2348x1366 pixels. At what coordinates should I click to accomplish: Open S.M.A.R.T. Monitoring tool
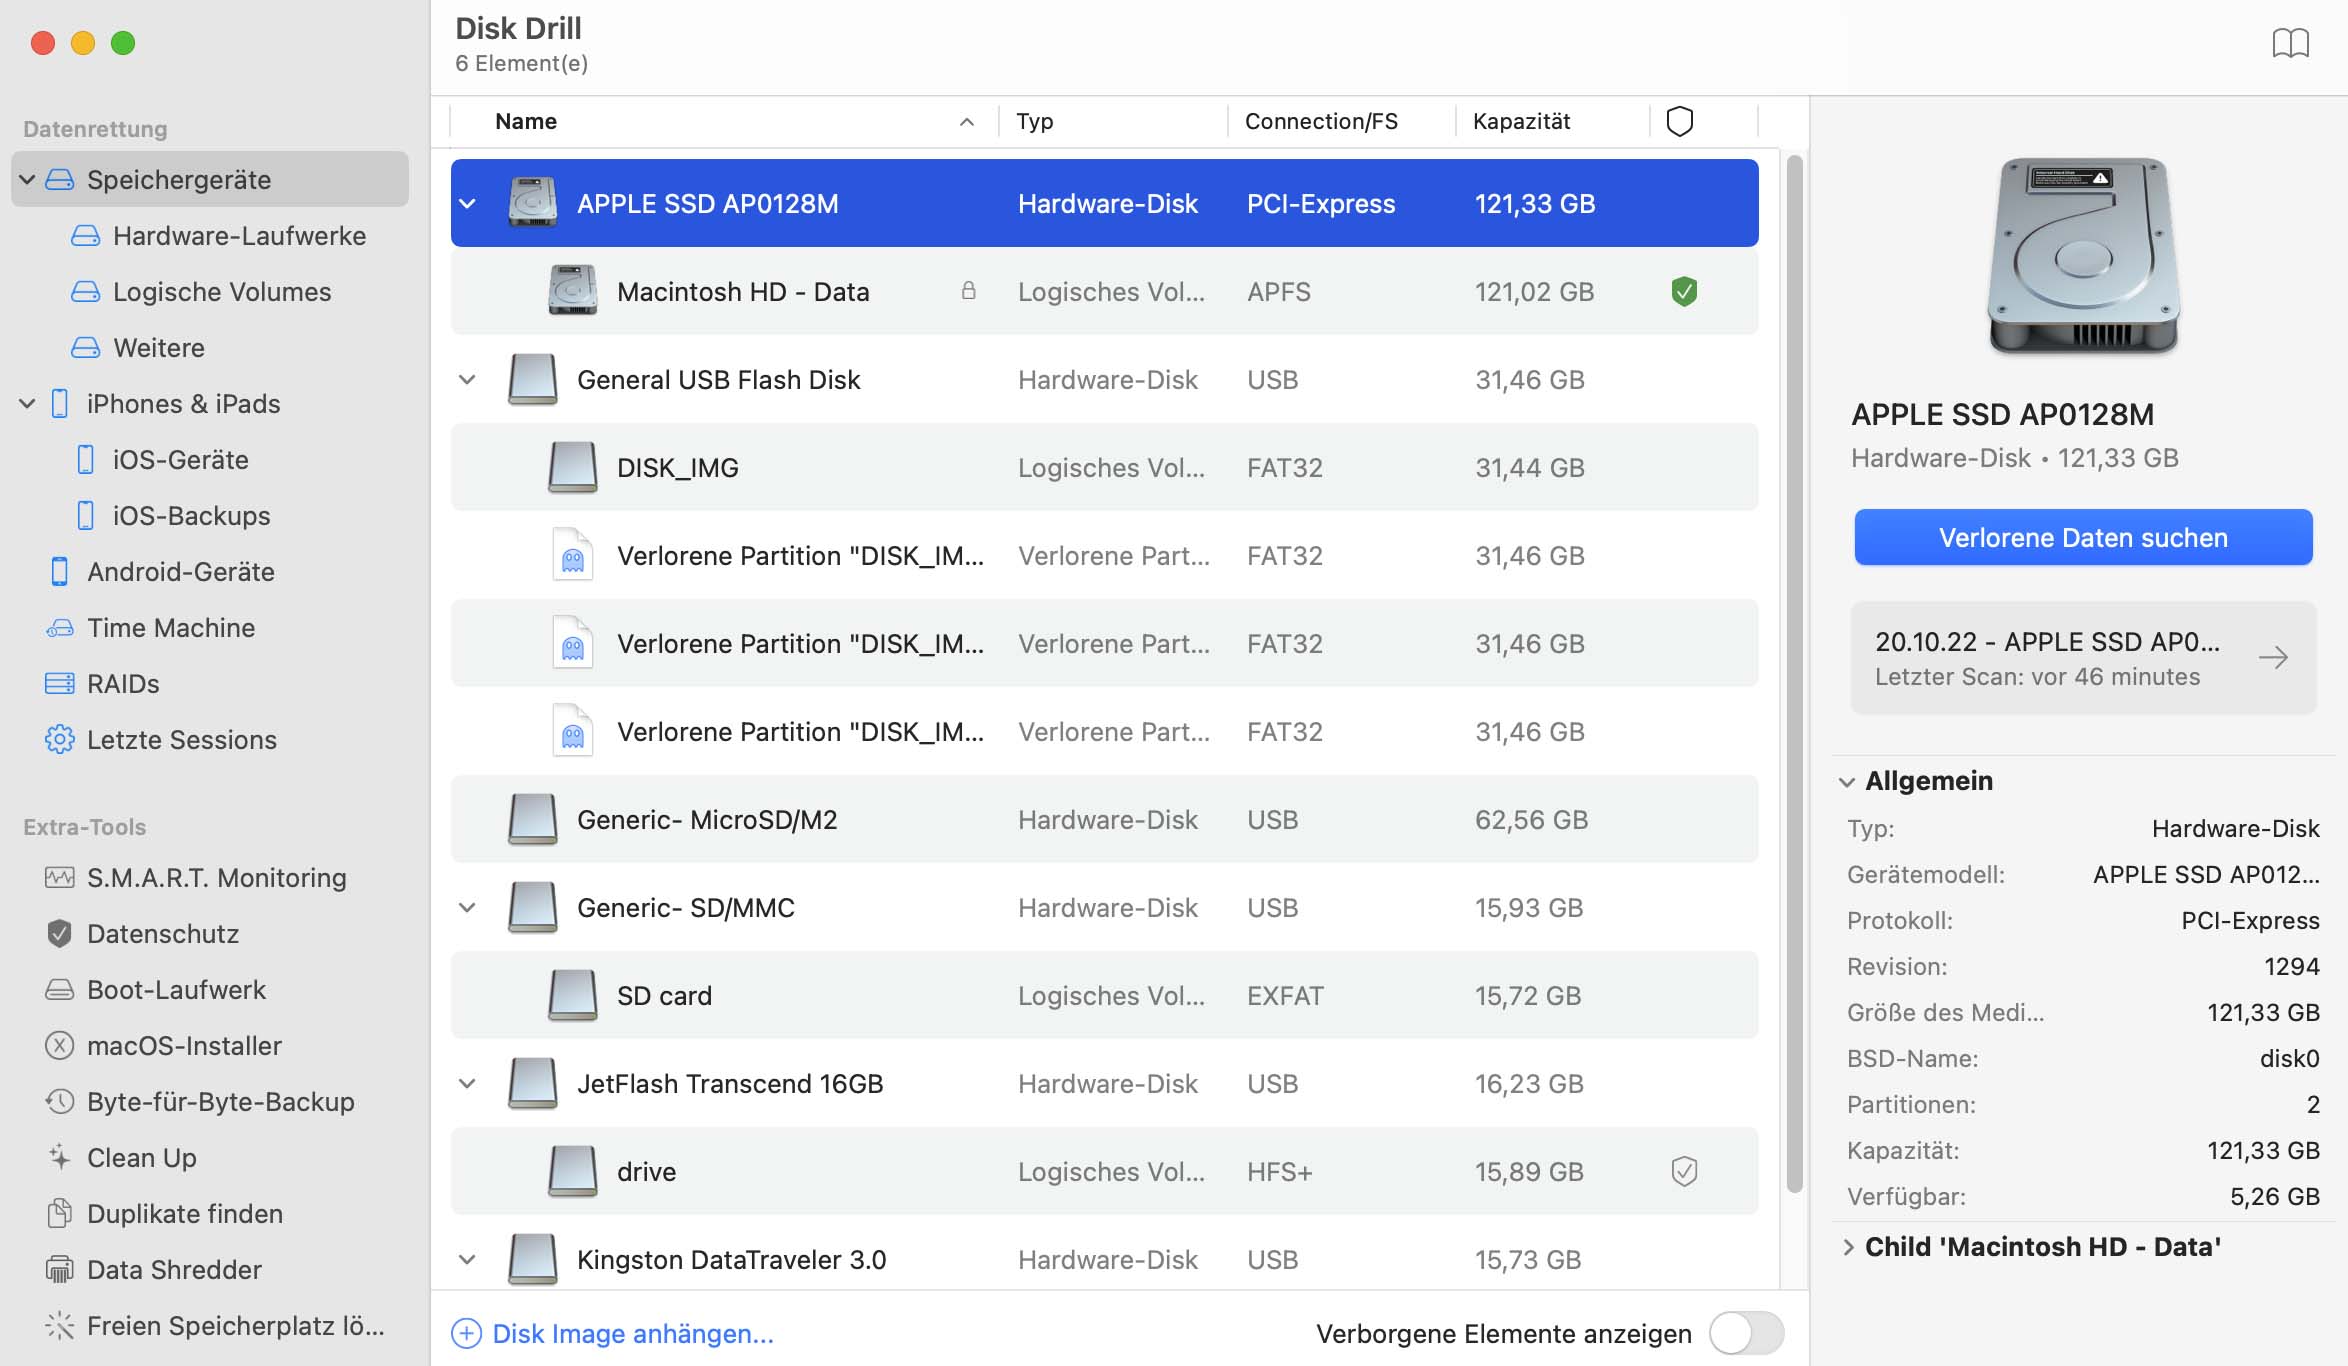pyautogui.click(x=196, y=877)
